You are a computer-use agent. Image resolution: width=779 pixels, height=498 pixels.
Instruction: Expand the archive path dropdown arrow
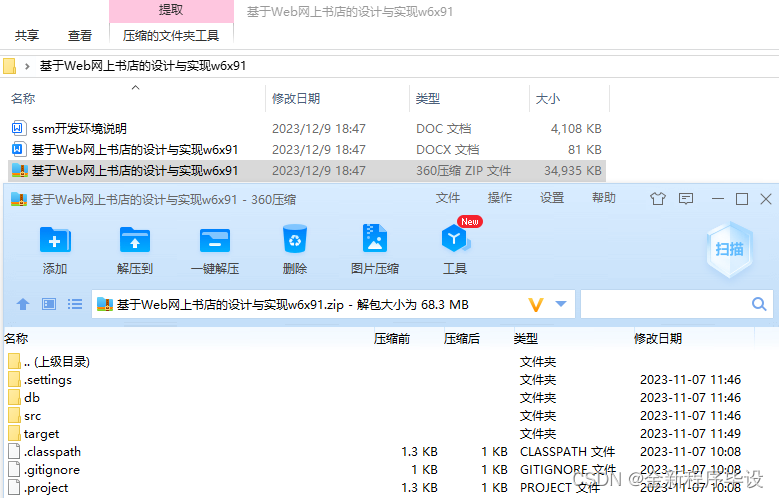[x=561, y=304]
